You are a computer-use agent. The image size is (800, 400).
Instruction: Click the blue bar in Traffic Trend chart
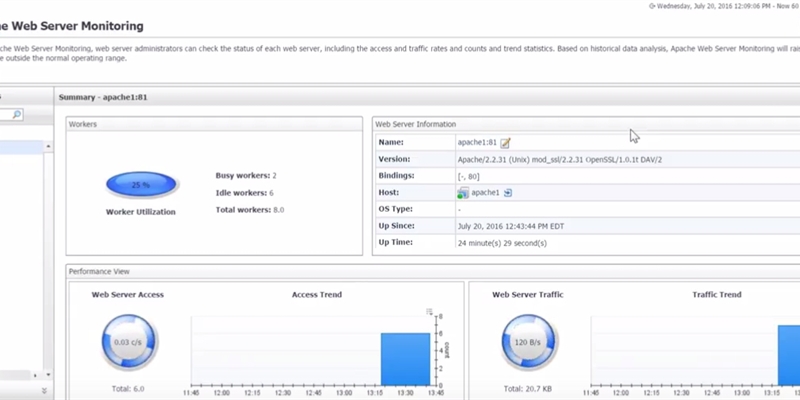click(789, 355)
